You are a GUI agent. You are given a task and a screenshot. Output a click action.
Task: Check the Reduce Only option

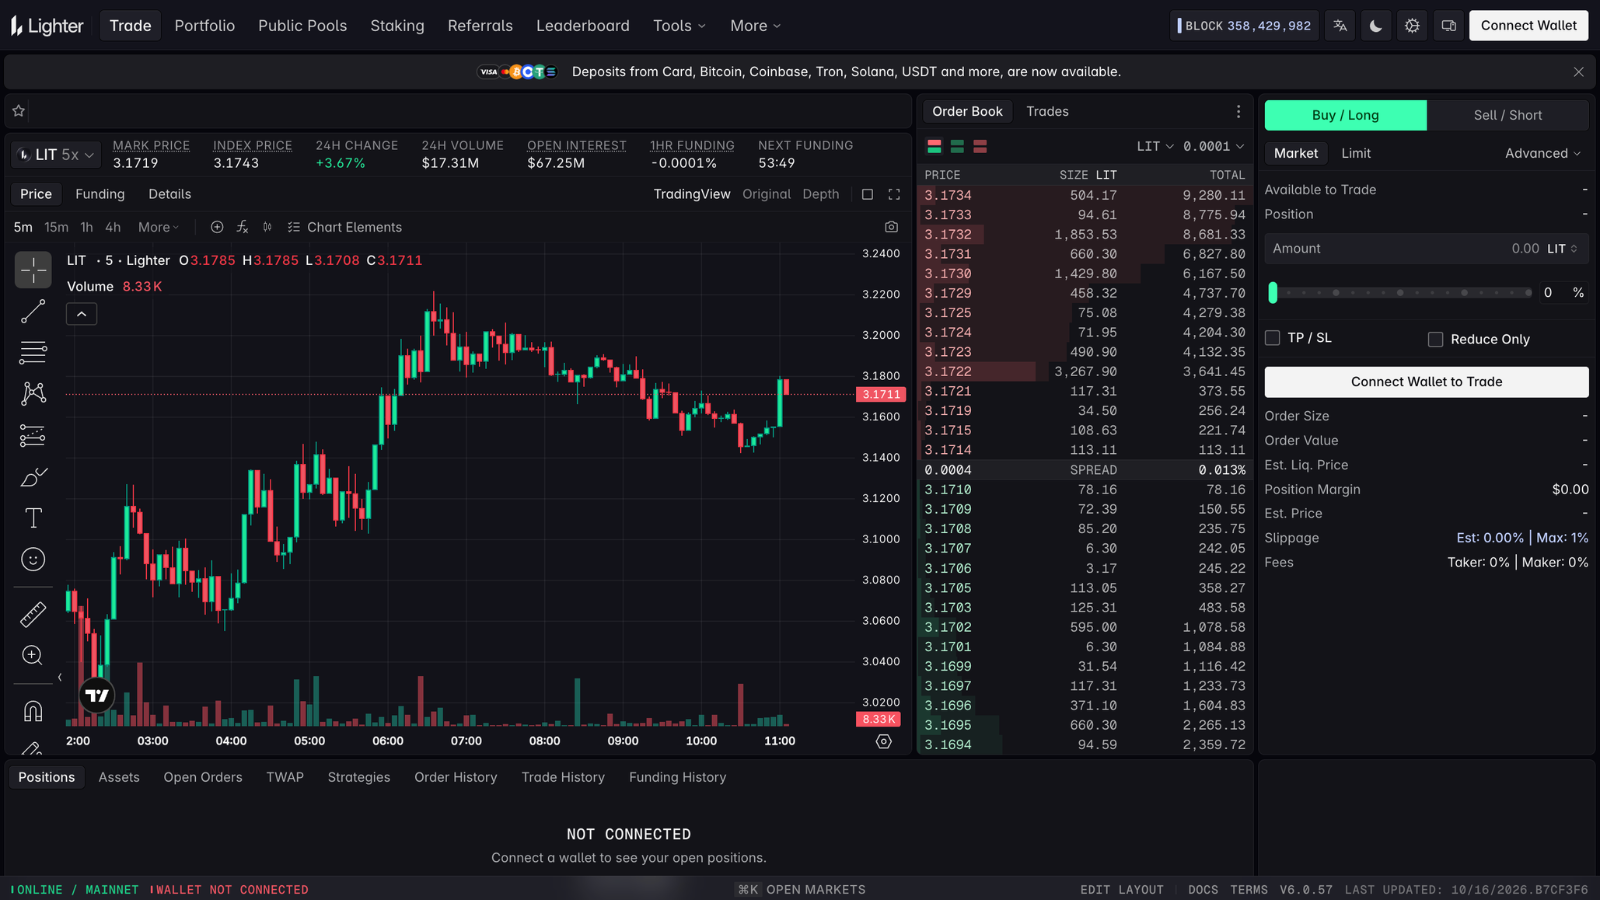click(x=1436, y=339)
